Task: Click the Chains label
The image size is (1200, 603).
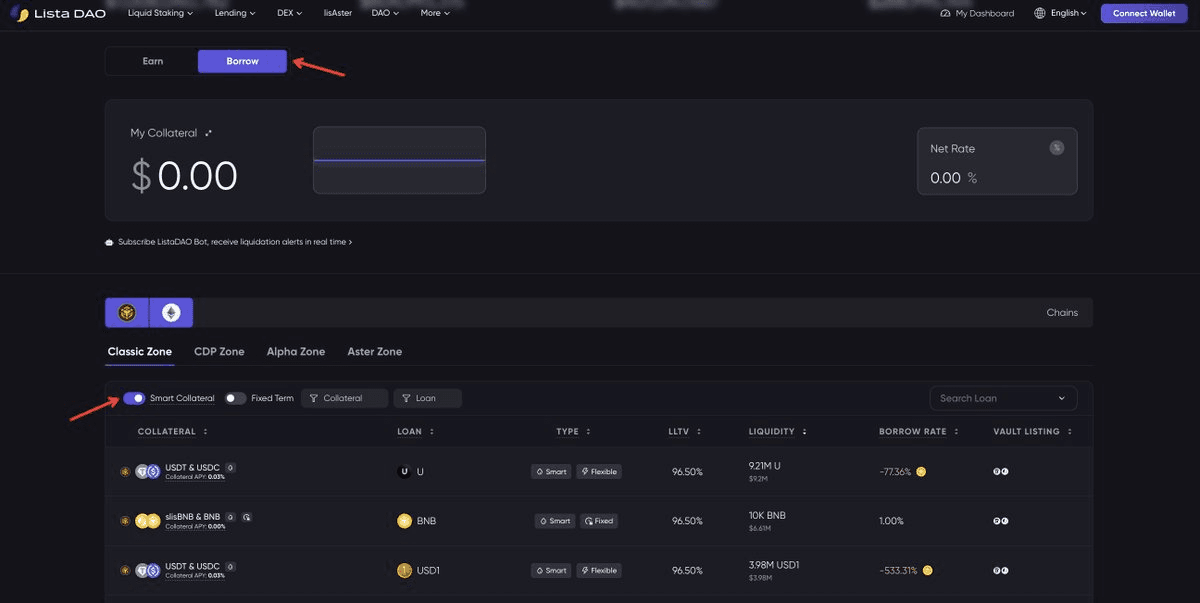Action: 1062,313
